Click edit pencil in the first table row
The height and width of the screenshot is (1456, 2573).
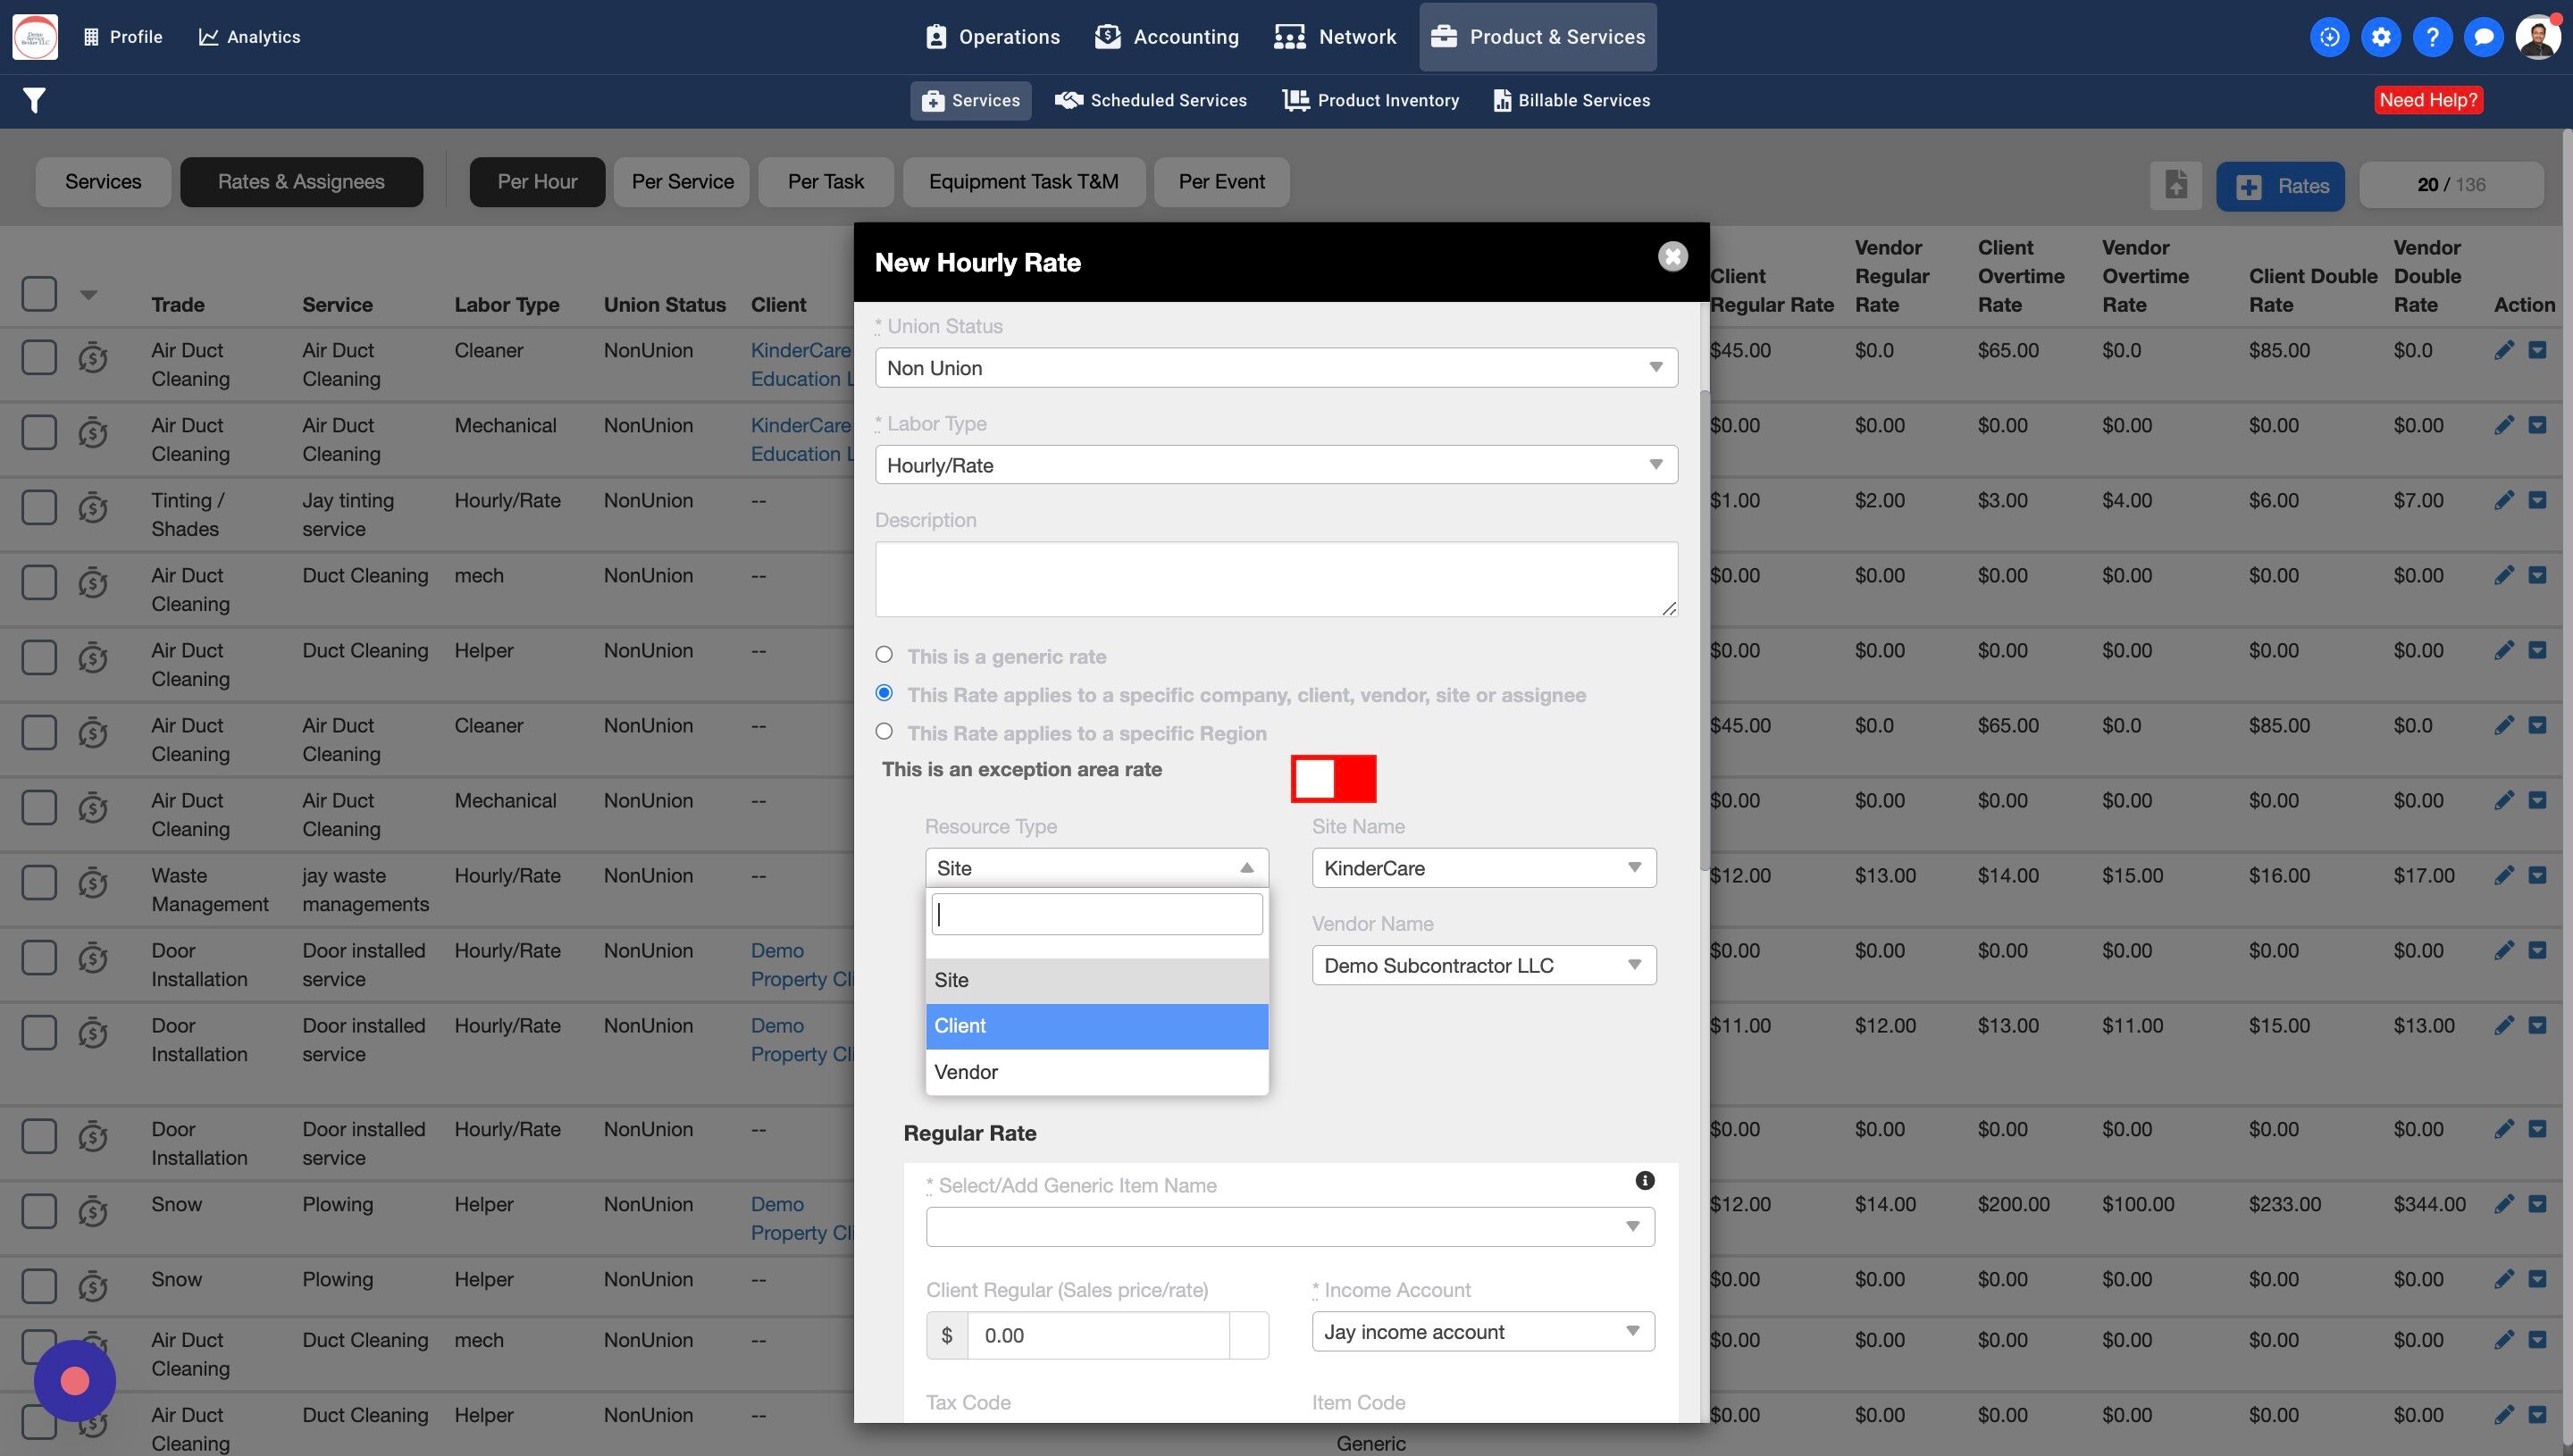[x=2503, y=350]
